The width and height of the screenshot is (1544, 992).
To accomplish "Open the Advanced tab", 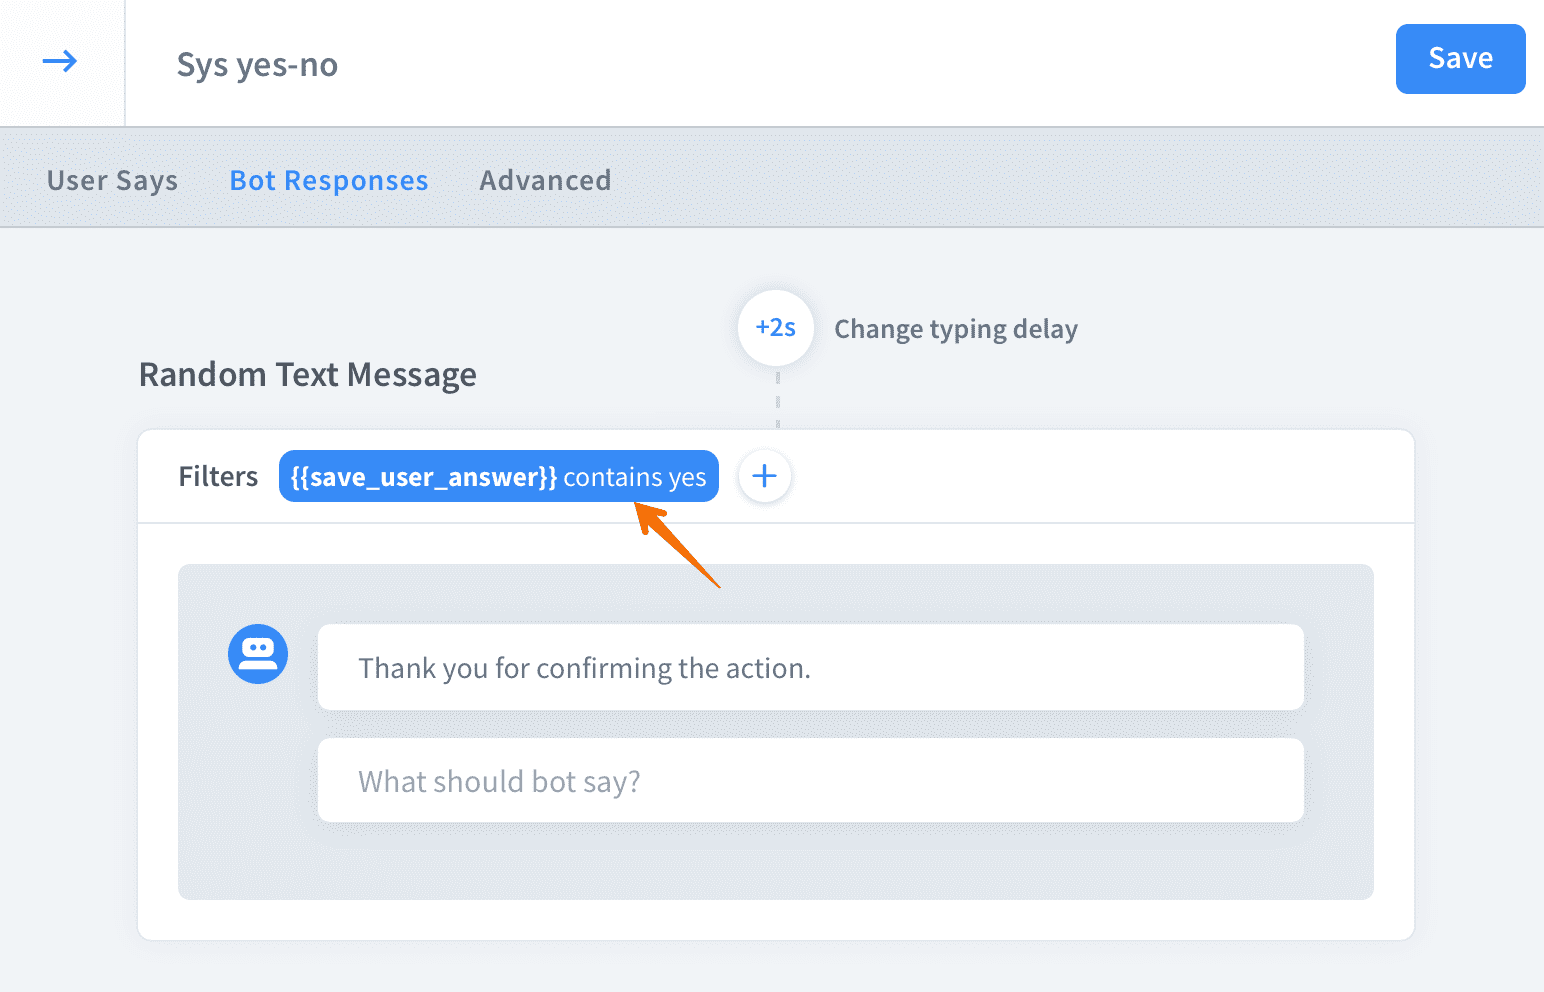I will [545, 181].
